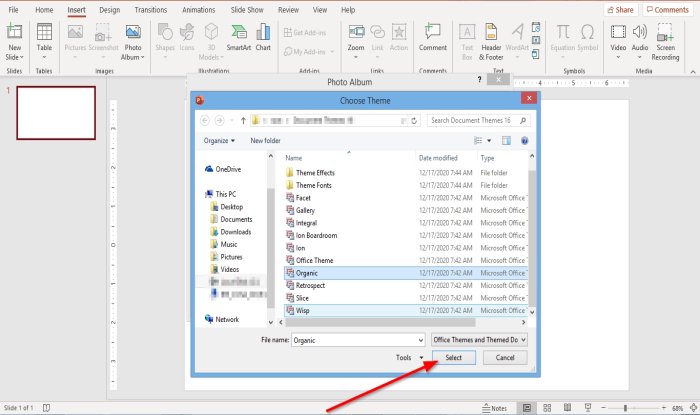Click the change view icon

pos(478,141)
